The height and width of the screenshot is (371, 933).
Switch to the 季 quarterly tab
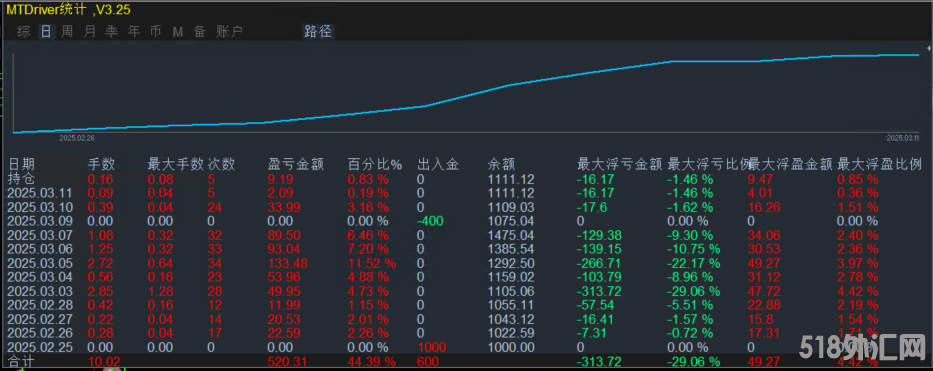tap(112, 32)
